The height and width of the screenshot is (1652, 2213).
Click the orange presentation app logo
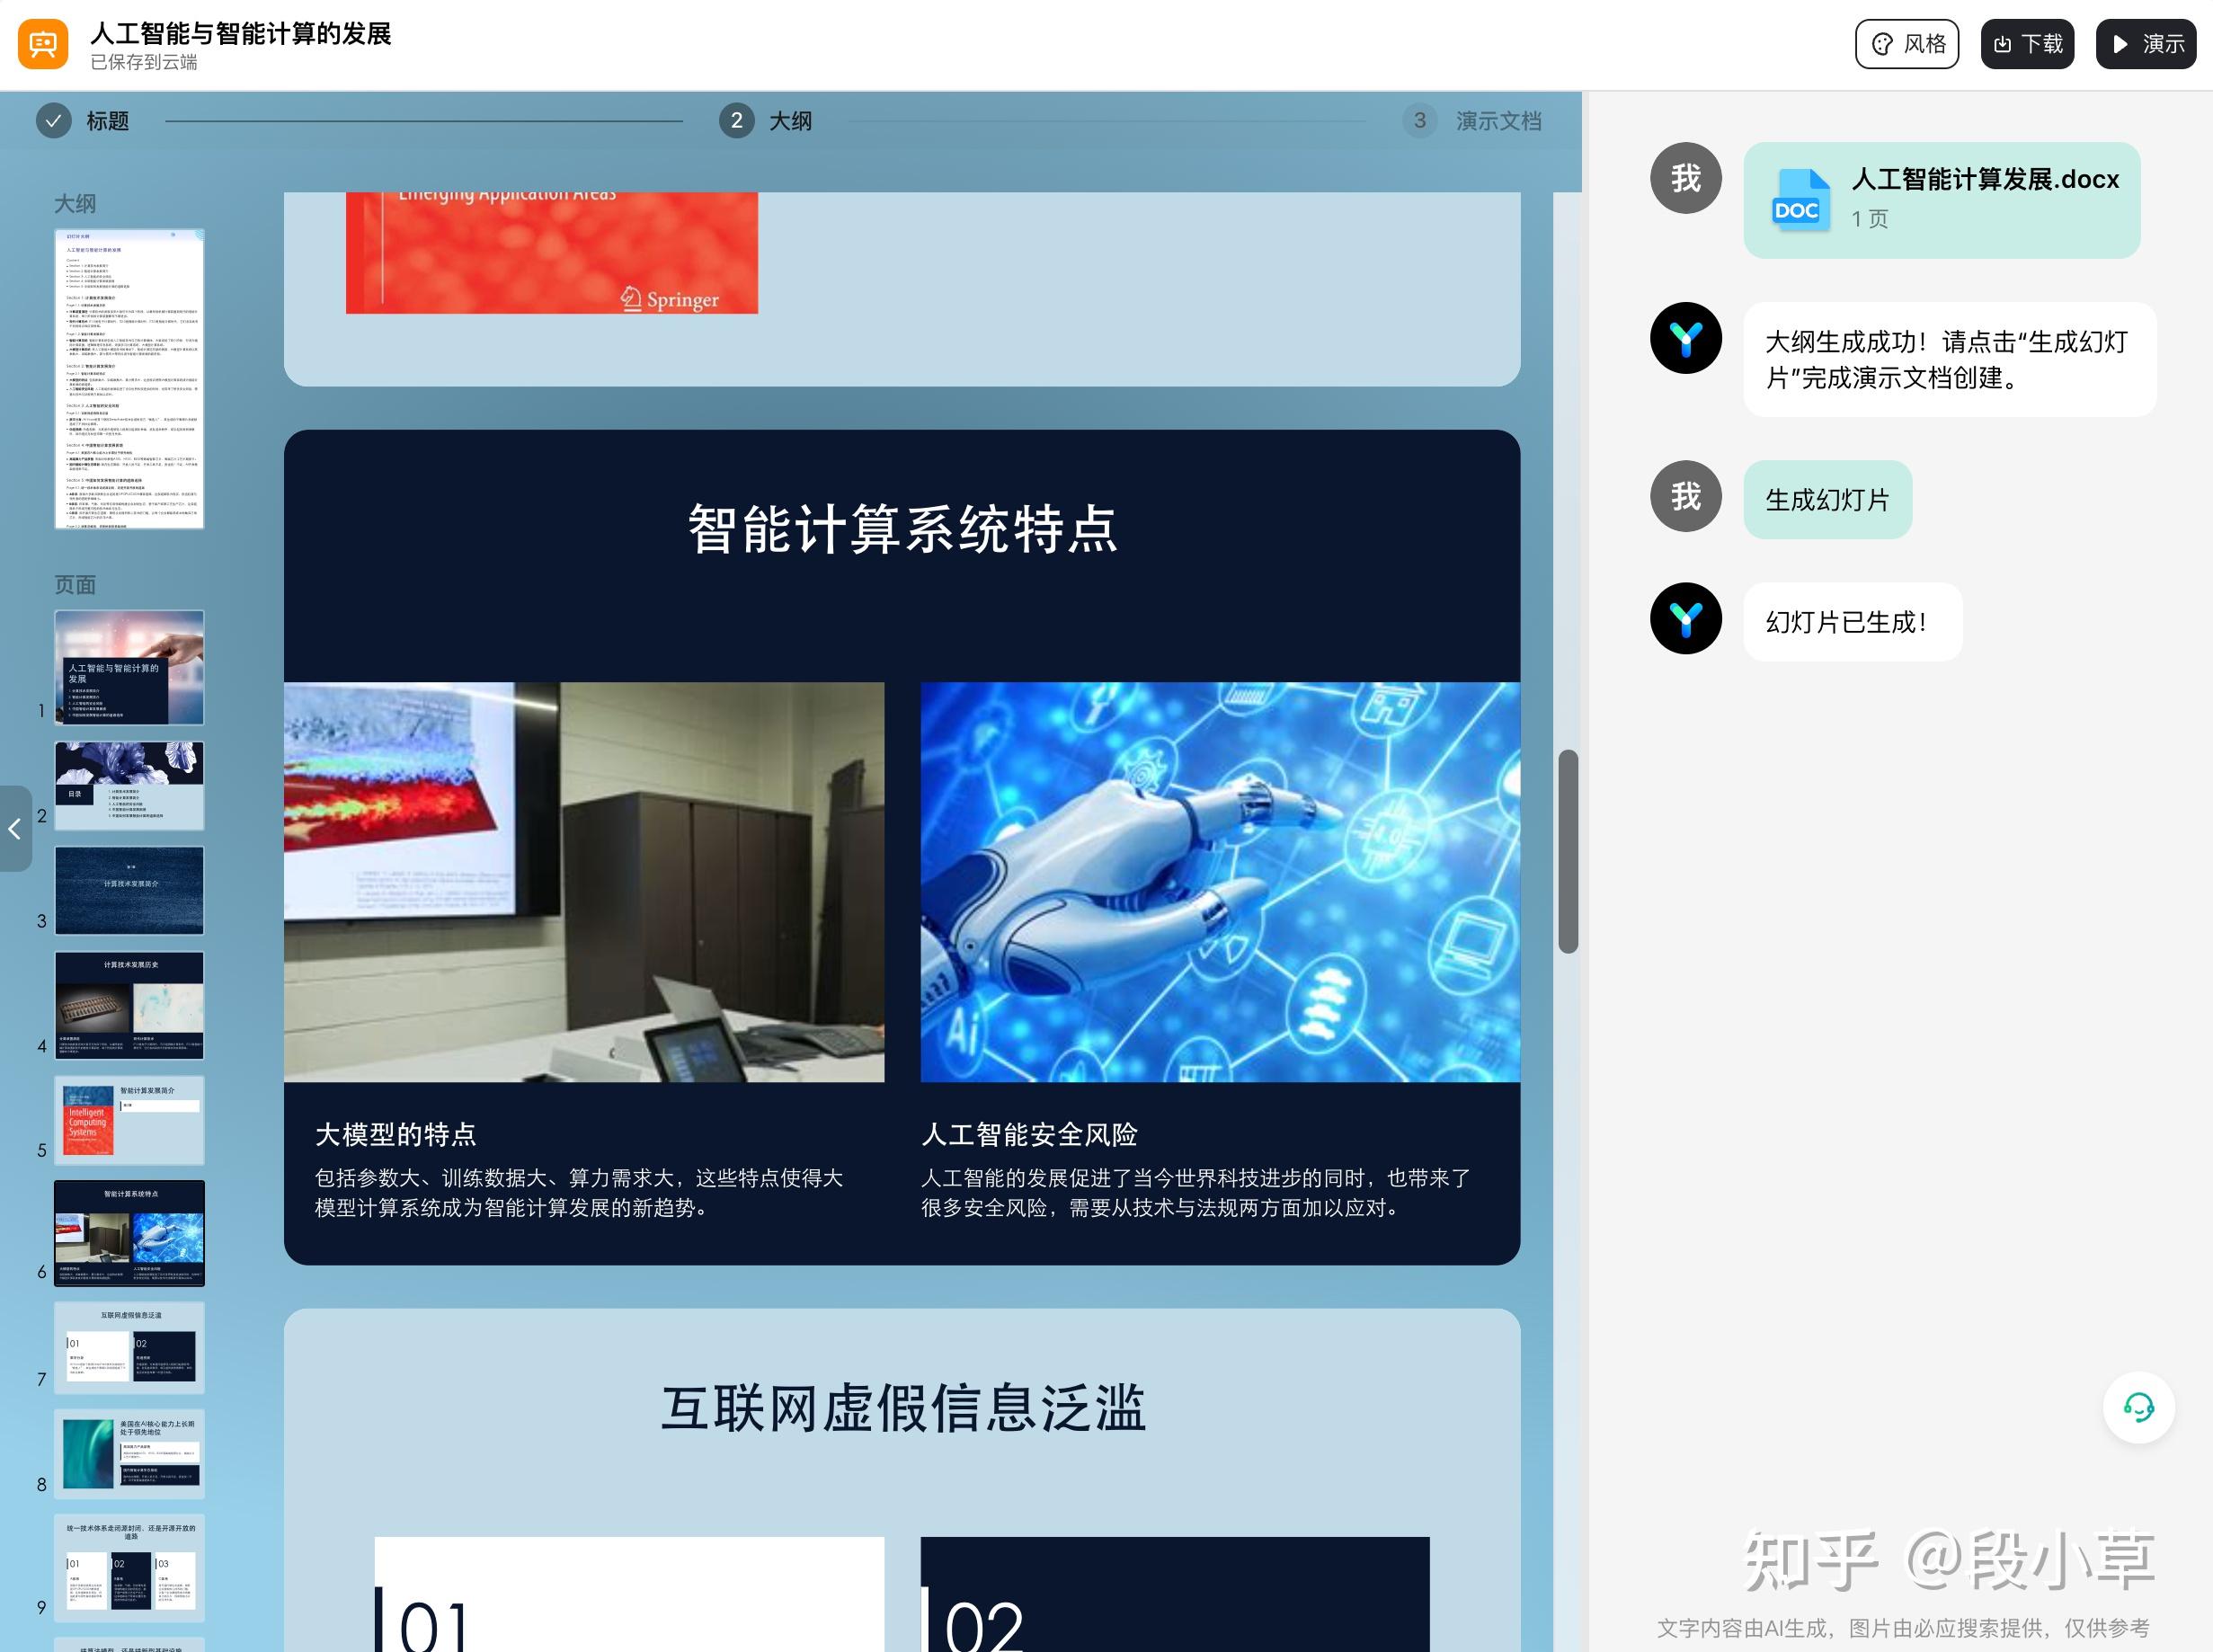(43, 44)
